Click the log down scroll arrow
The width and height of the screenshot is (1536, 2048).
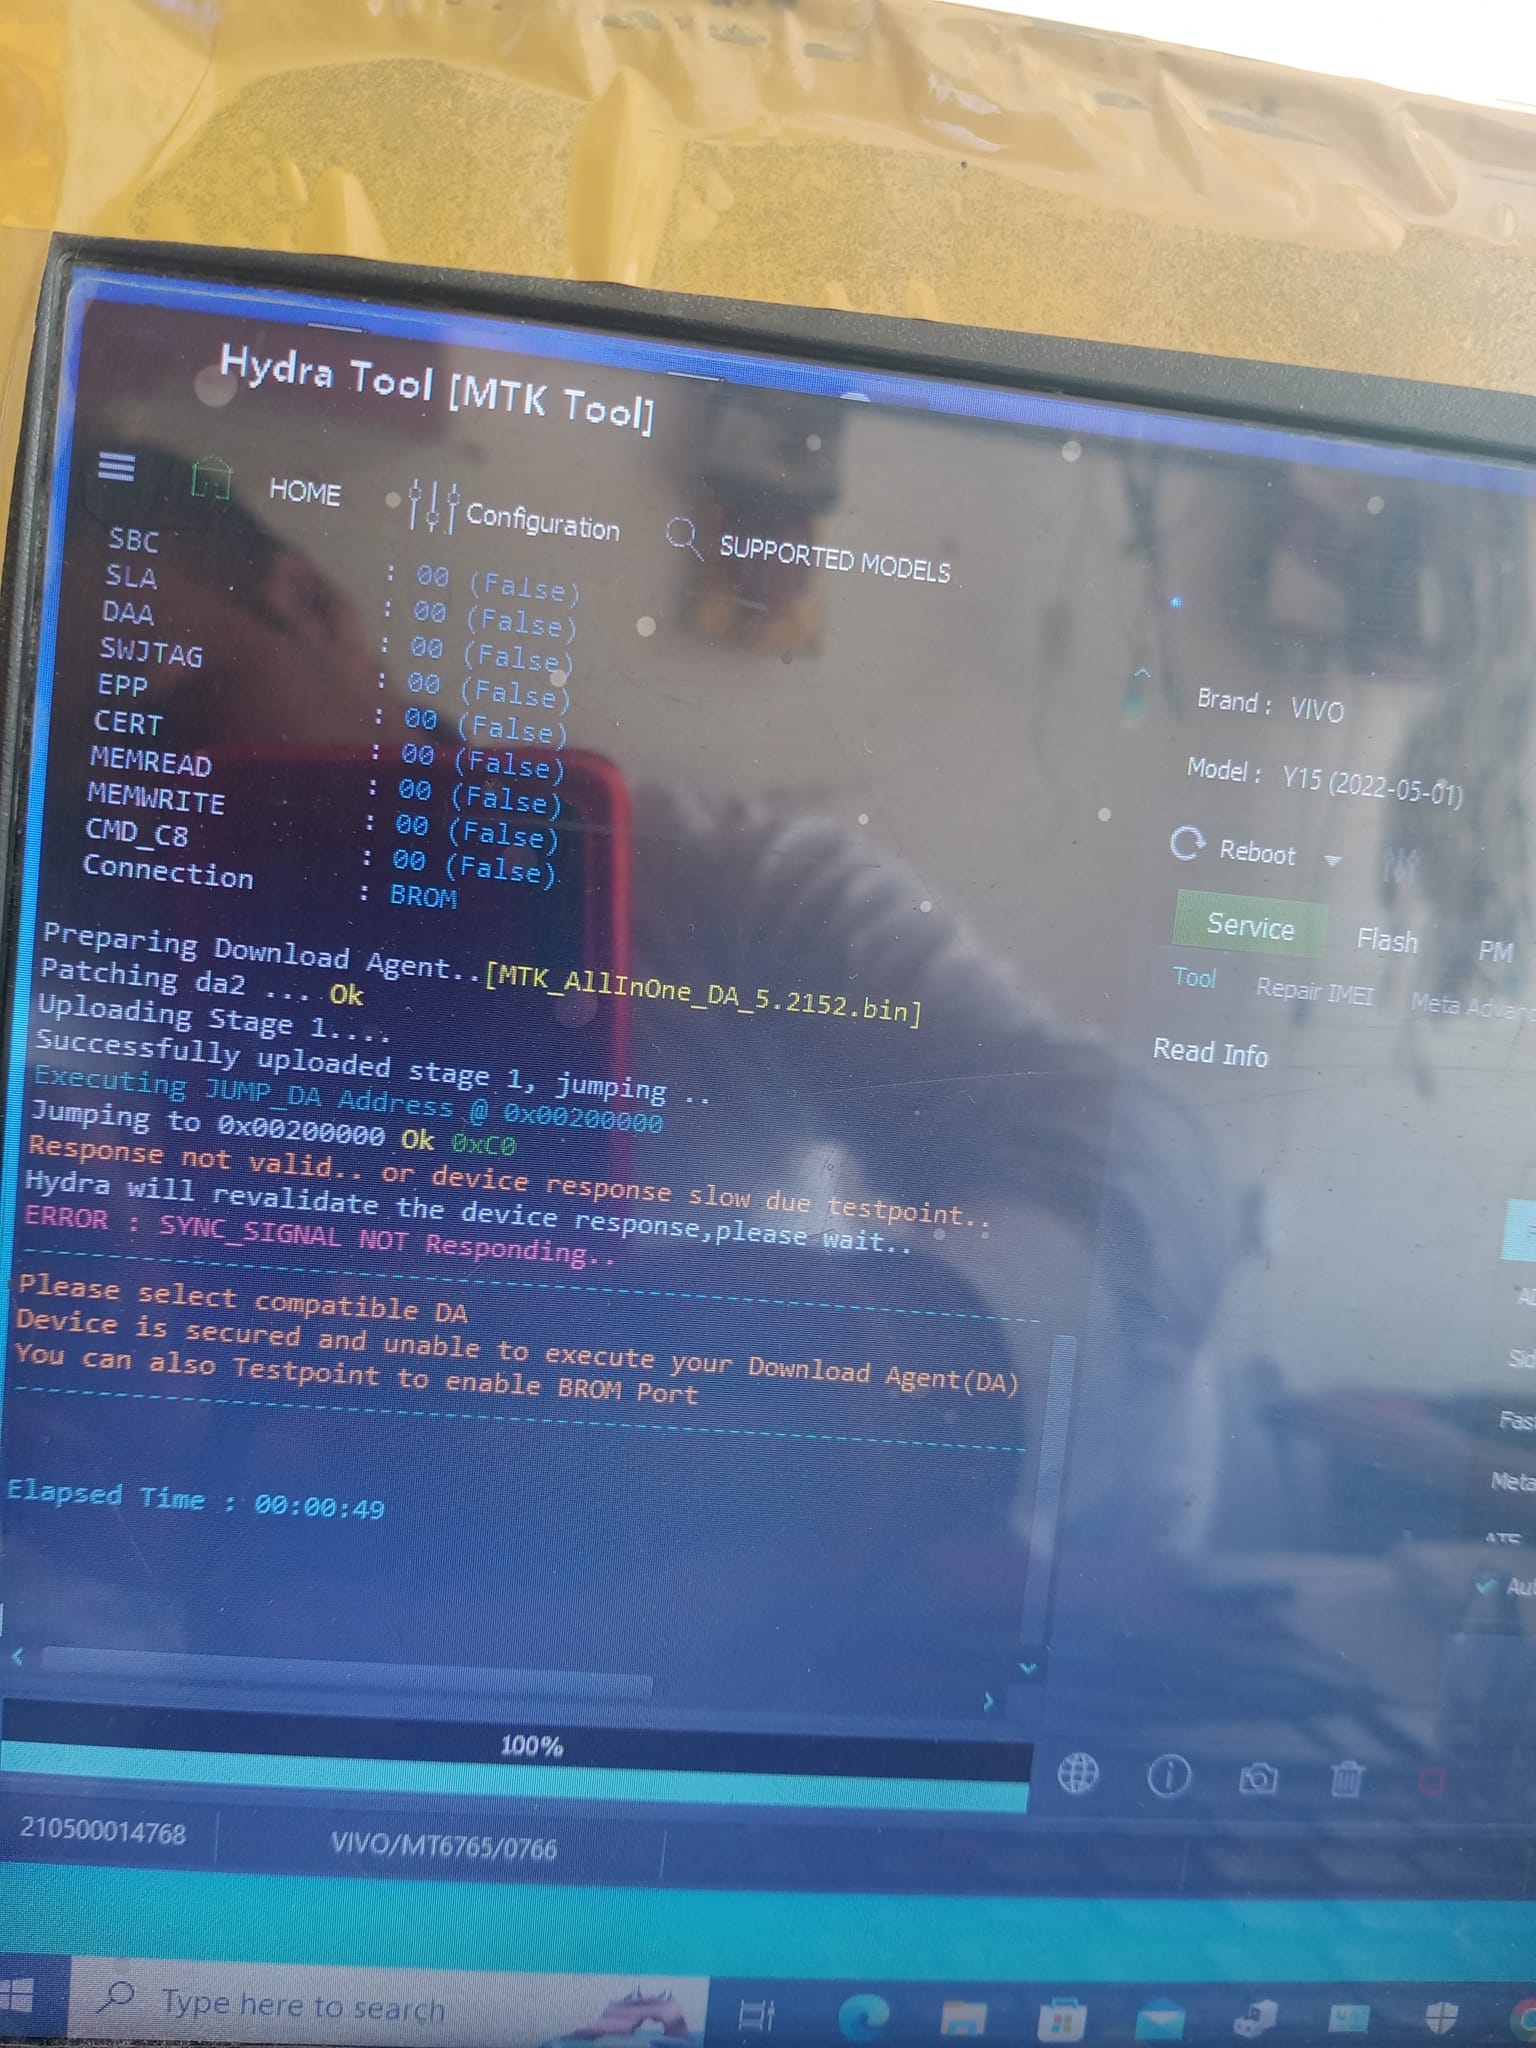click(x=1027, y=1667)
